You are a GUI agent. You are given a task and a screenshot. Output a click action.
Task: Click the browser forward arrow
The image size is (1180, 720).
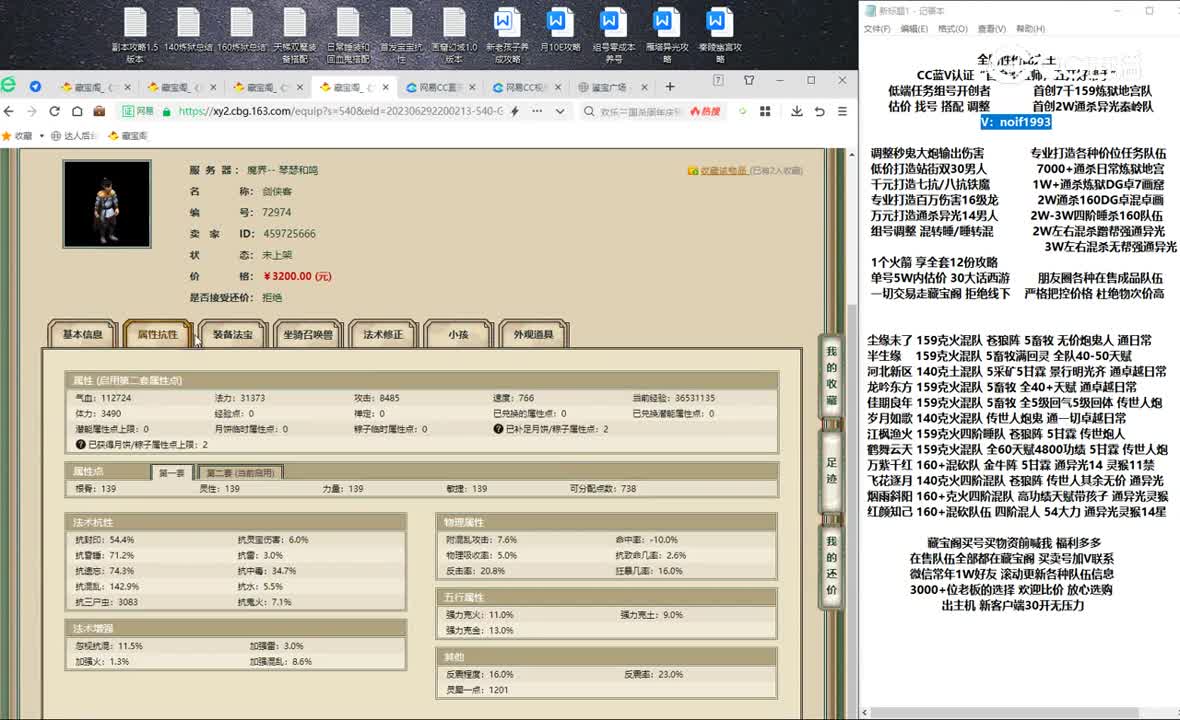tap(32, 111)
